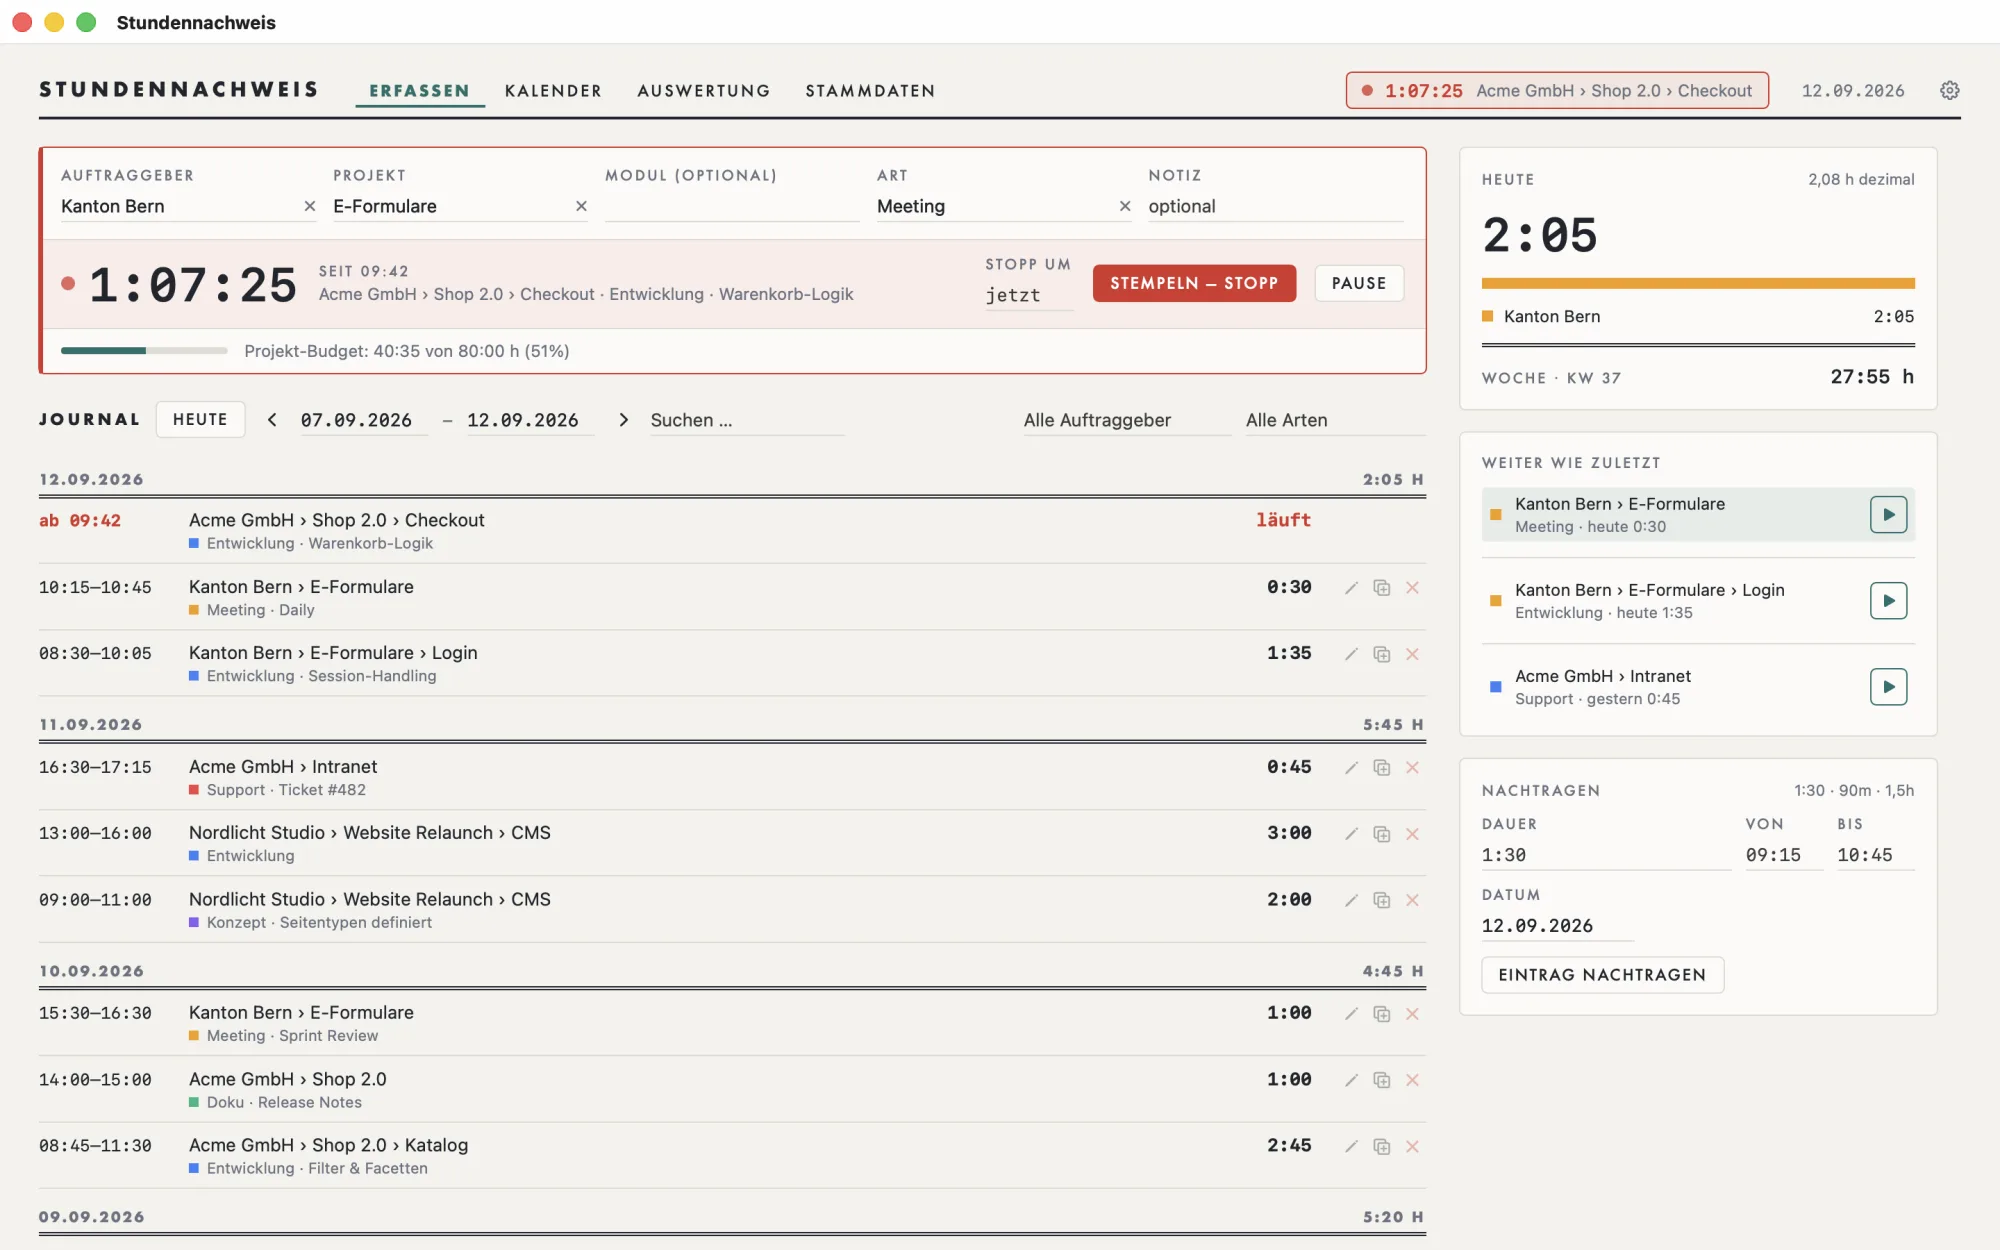This screenshot has height=1250, width=2000.
Task: Click the Heute journal button
Action: 200,419
